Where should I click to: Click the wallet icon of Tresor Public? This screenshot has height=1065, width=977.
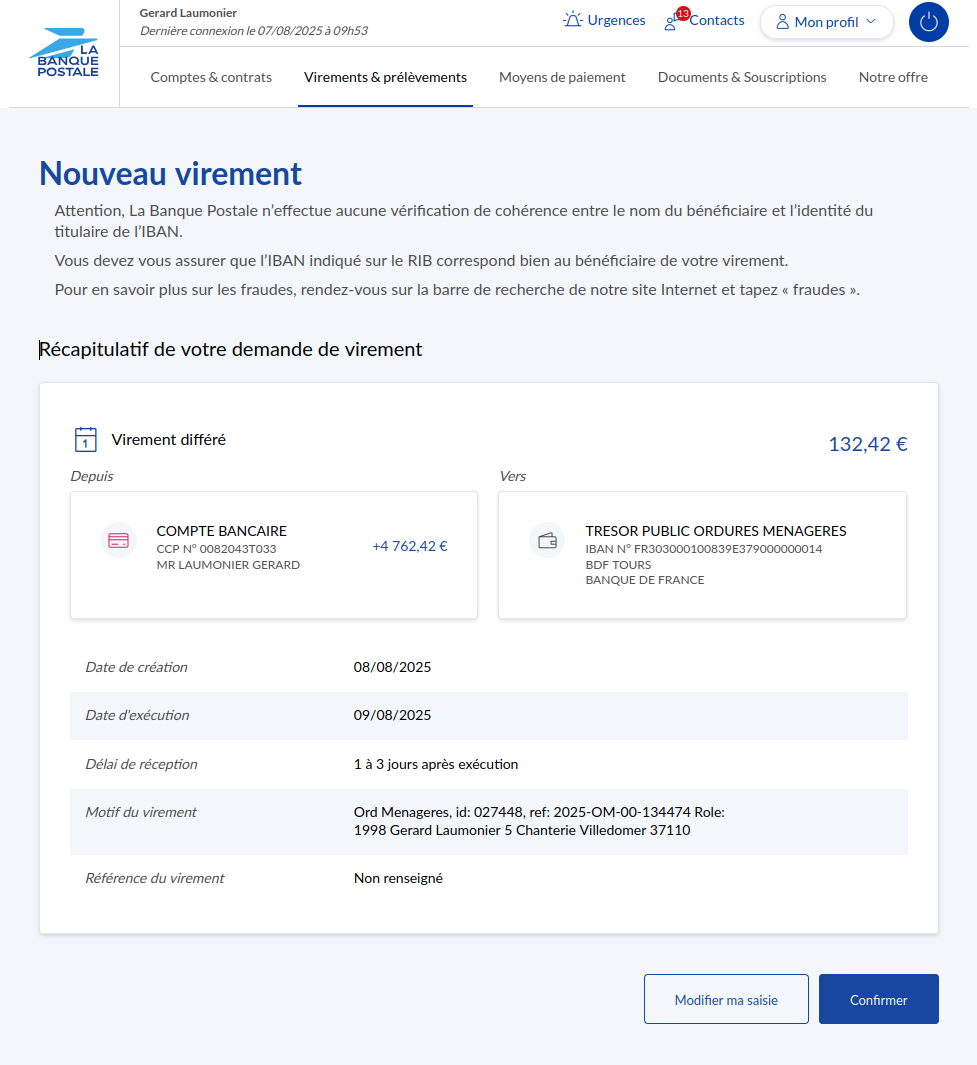547,541
